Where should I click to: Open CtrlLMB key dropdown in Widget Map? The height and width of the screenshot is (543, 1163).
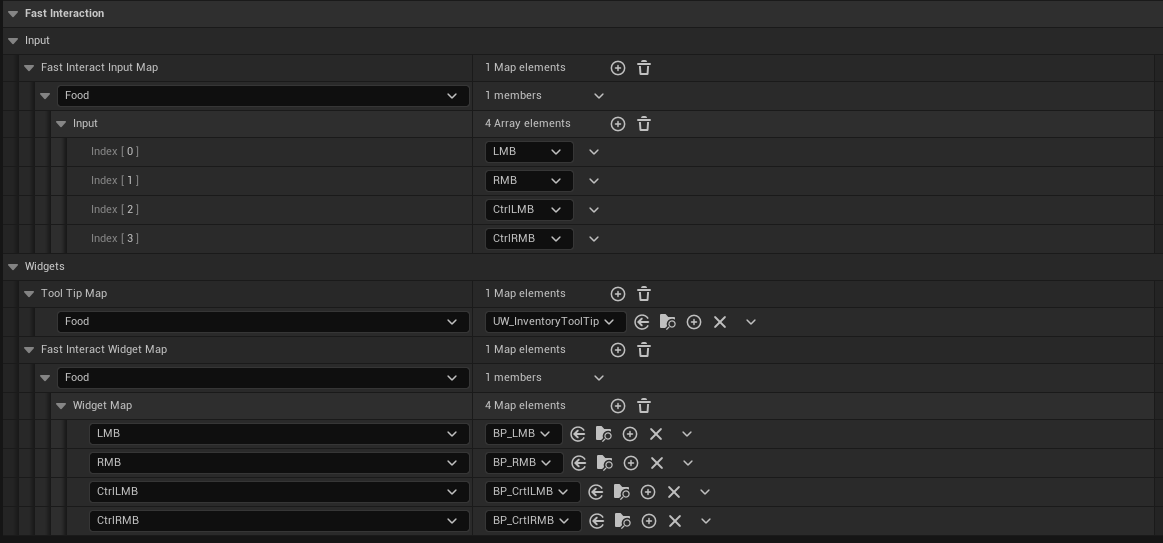click(279, 492)
